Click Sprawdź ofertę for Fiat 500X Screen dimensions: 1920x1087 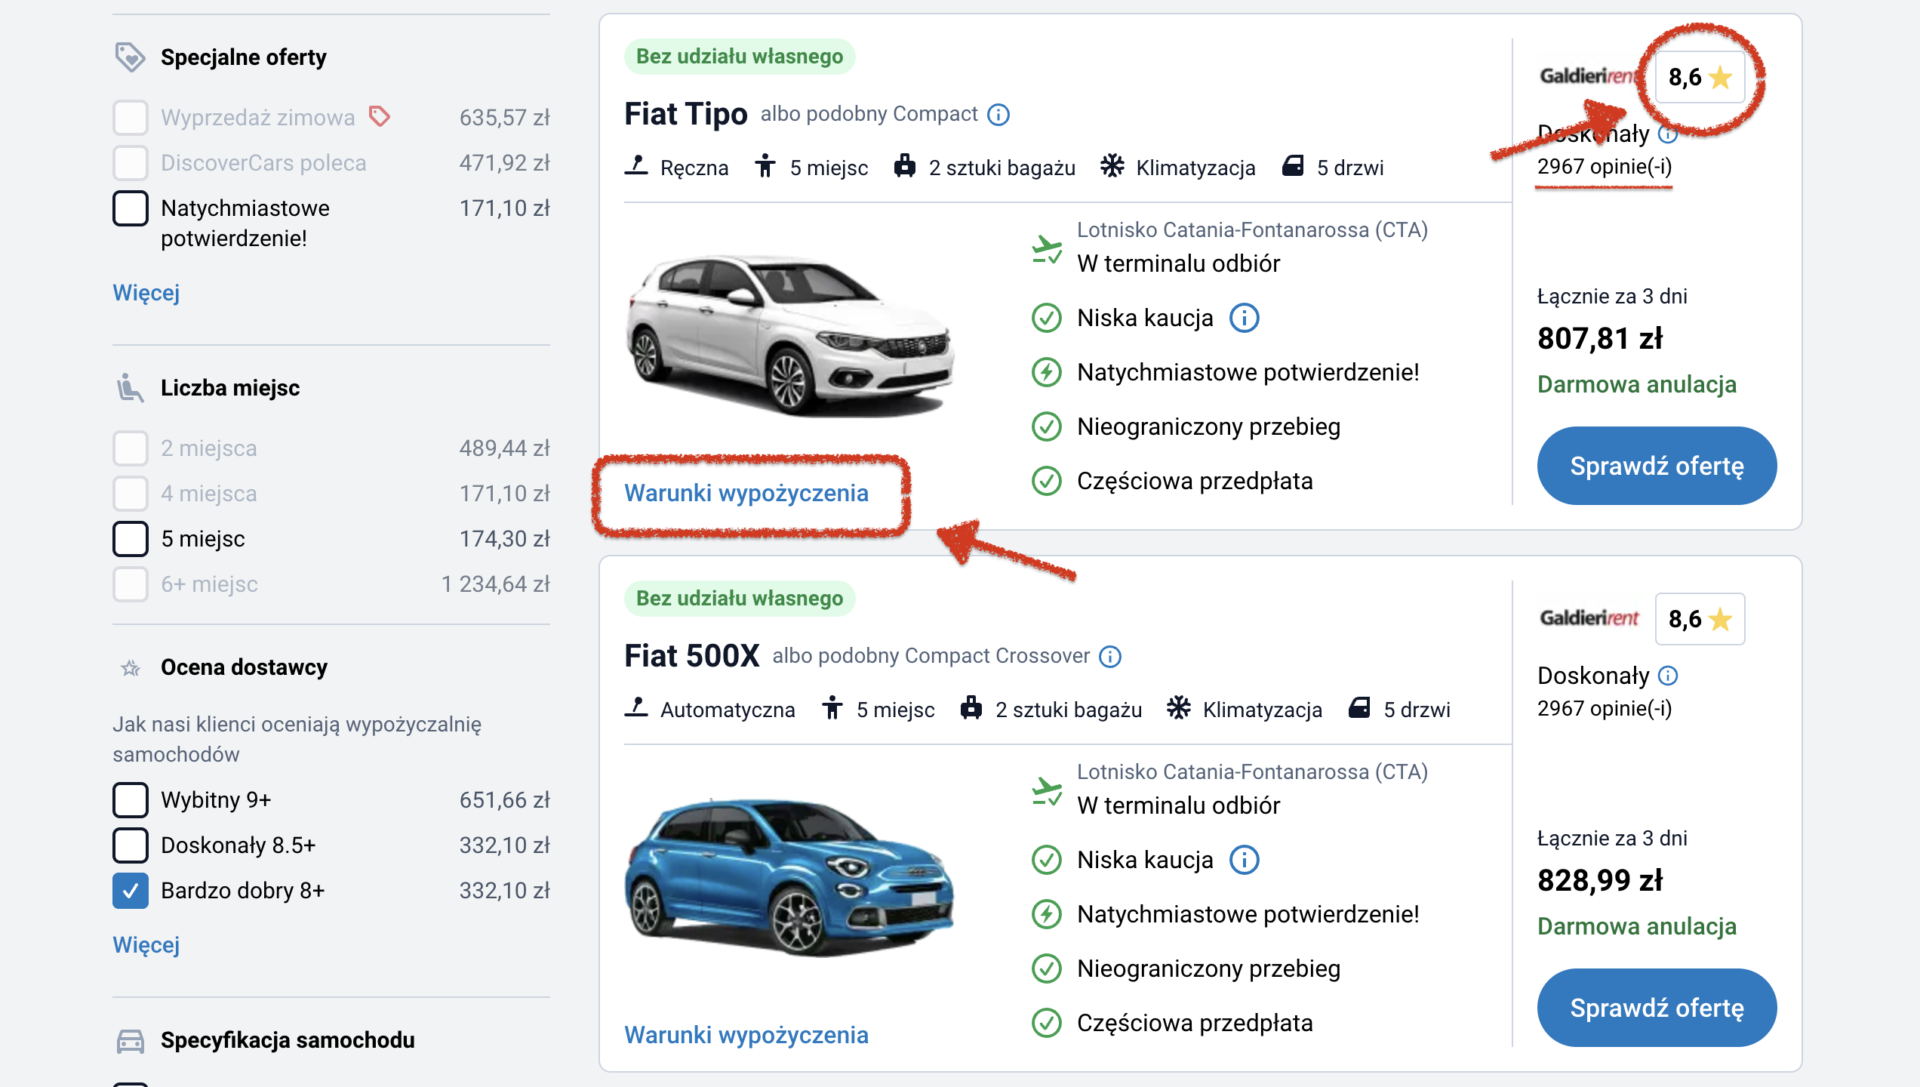click(1656, 1008)
